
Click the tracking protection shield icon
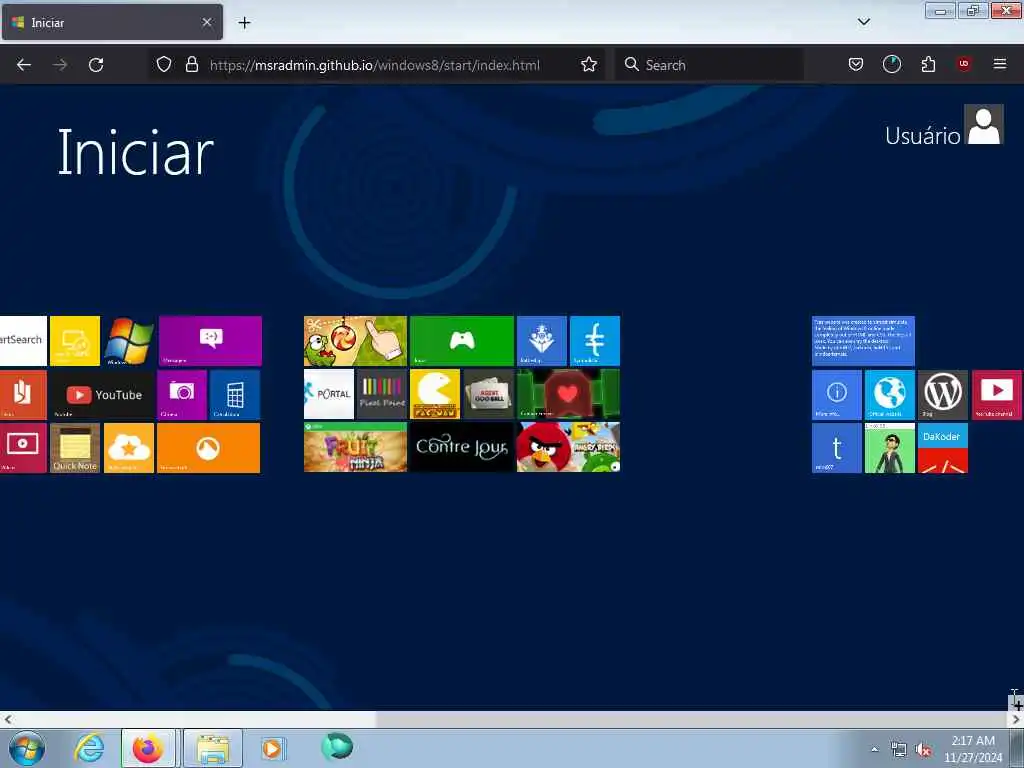click(x=164, y=65)
